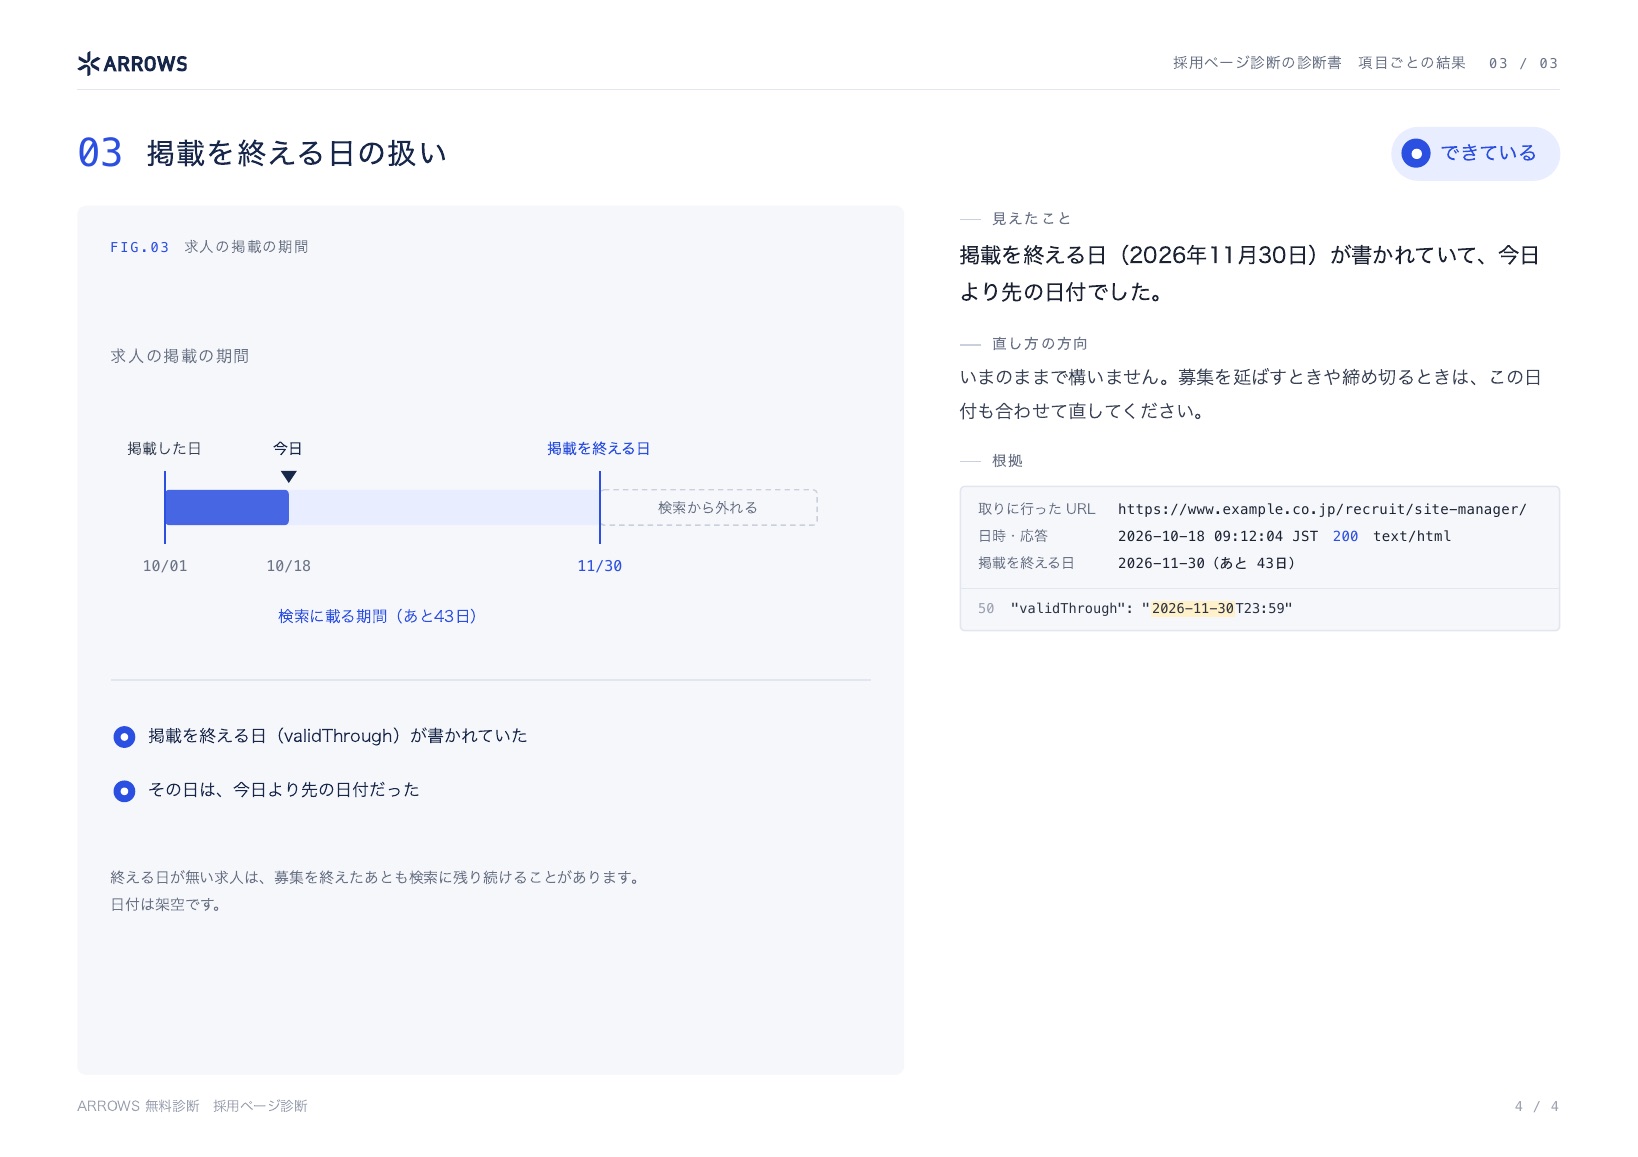Click line number 50 in code block

point(986,608)
